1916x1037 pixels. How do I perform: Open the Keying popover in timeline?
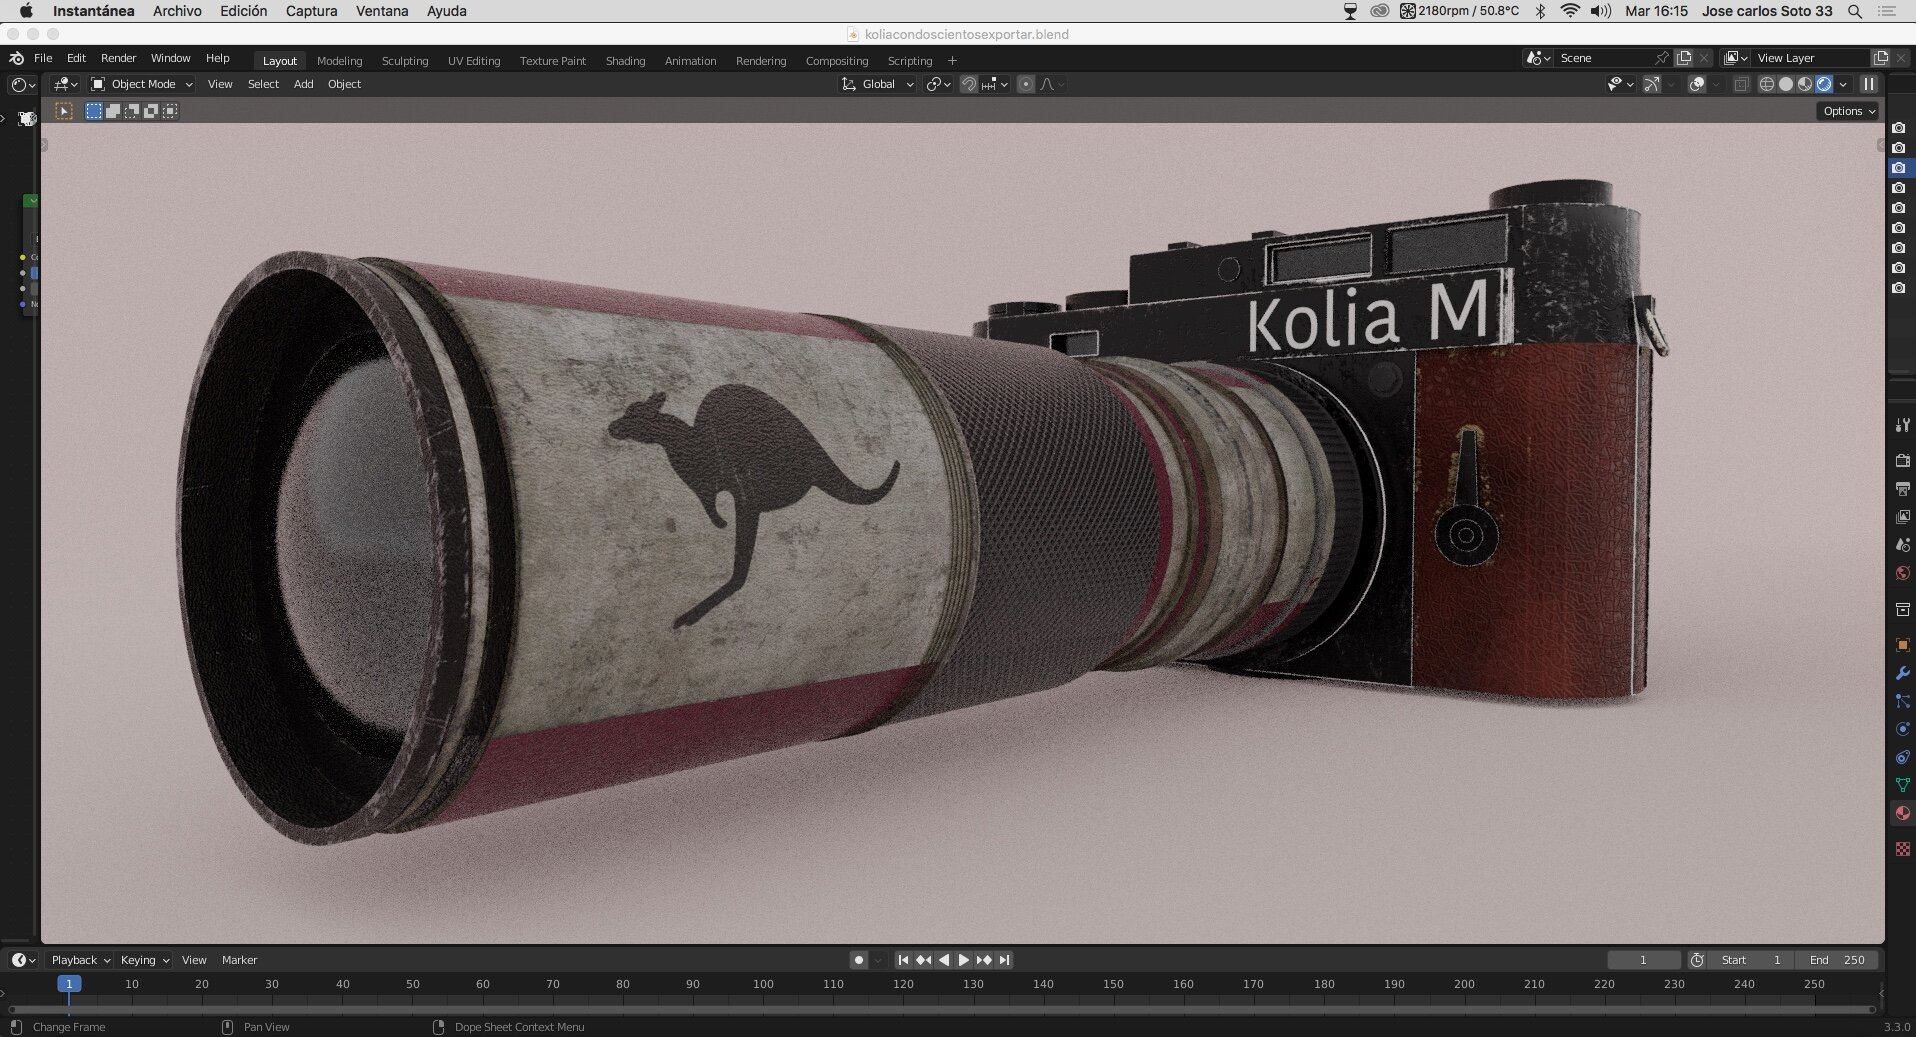coord(144,960)
